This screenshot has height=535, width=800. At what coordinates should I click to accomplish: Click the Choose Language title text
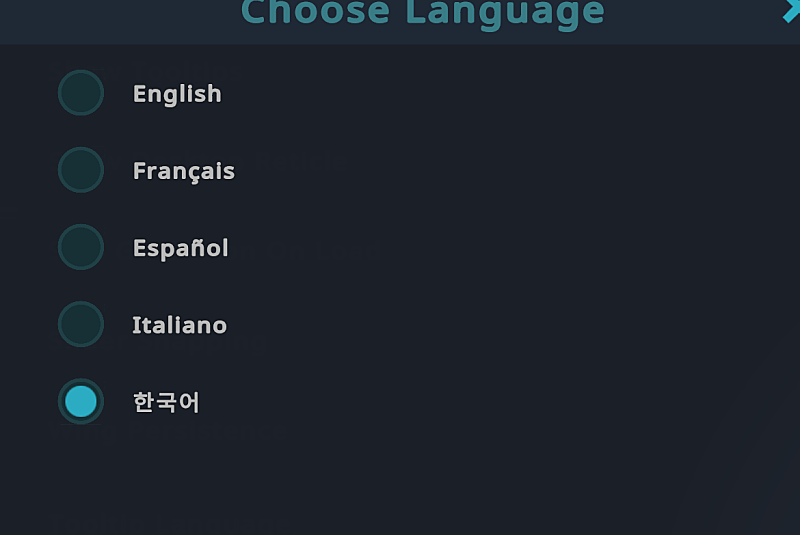tap(423, 14)
